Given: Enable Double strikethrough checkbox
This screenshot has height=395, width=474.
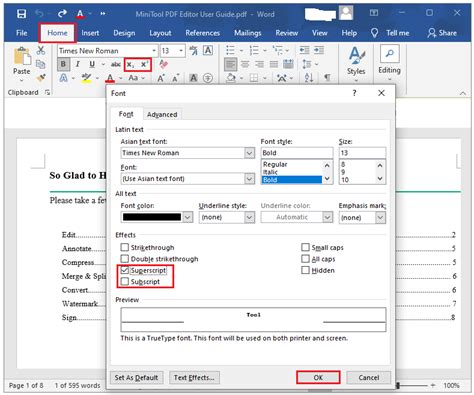Looking at the screenshot, I should [x=125, y=259].
